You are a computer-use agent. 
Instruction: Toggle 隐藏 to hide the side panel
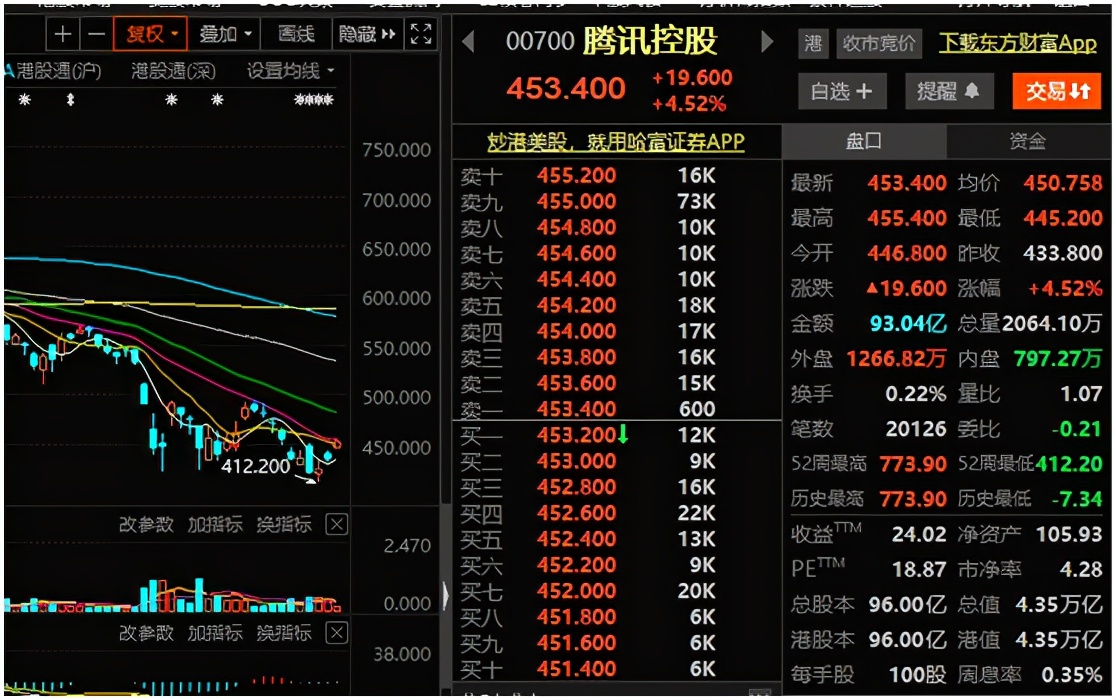(367, 35)
